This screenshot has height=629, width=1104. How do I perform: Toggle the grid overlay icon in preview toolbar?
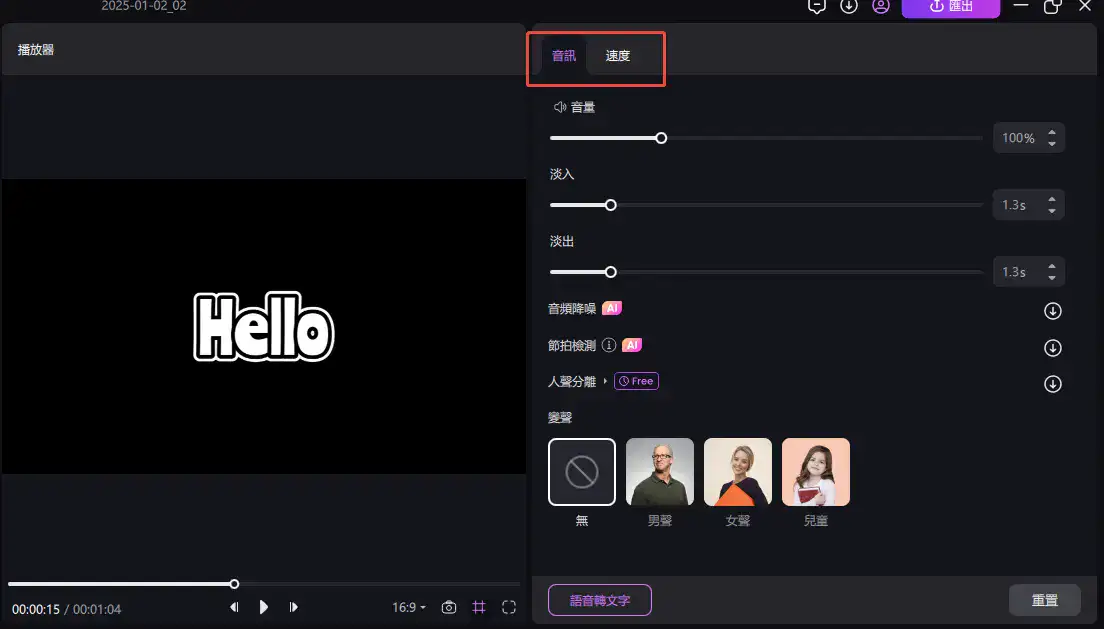pyautogui.click(x=478, y=607)
